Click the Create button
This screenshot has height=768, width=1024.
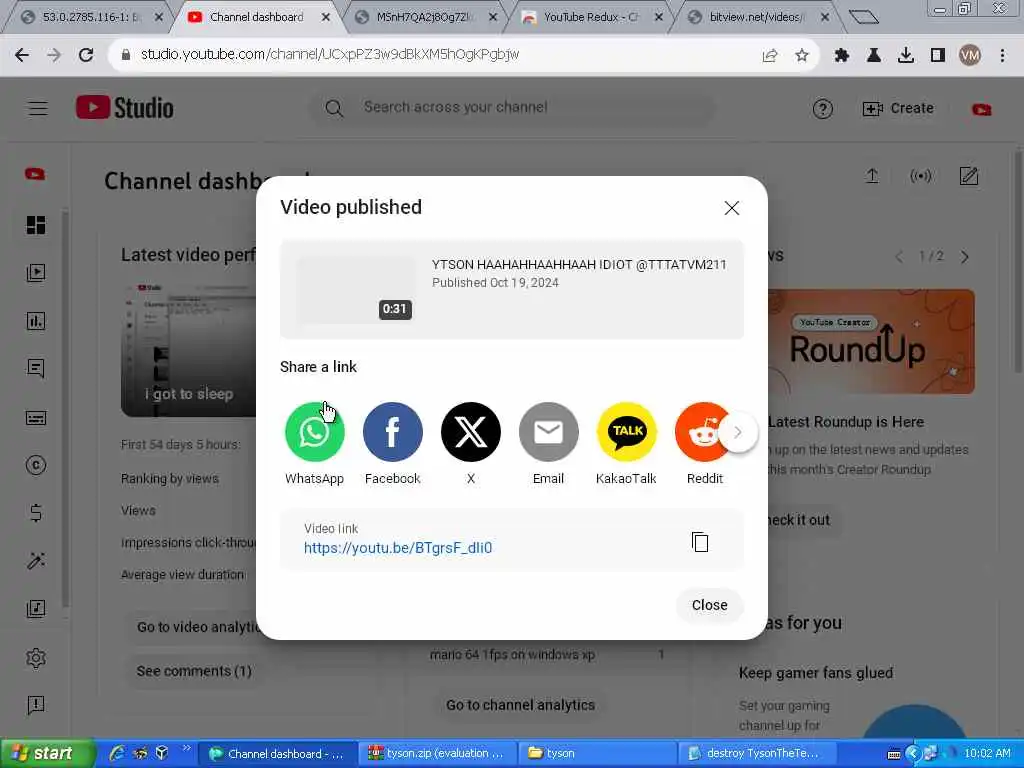tap(898, 108)
